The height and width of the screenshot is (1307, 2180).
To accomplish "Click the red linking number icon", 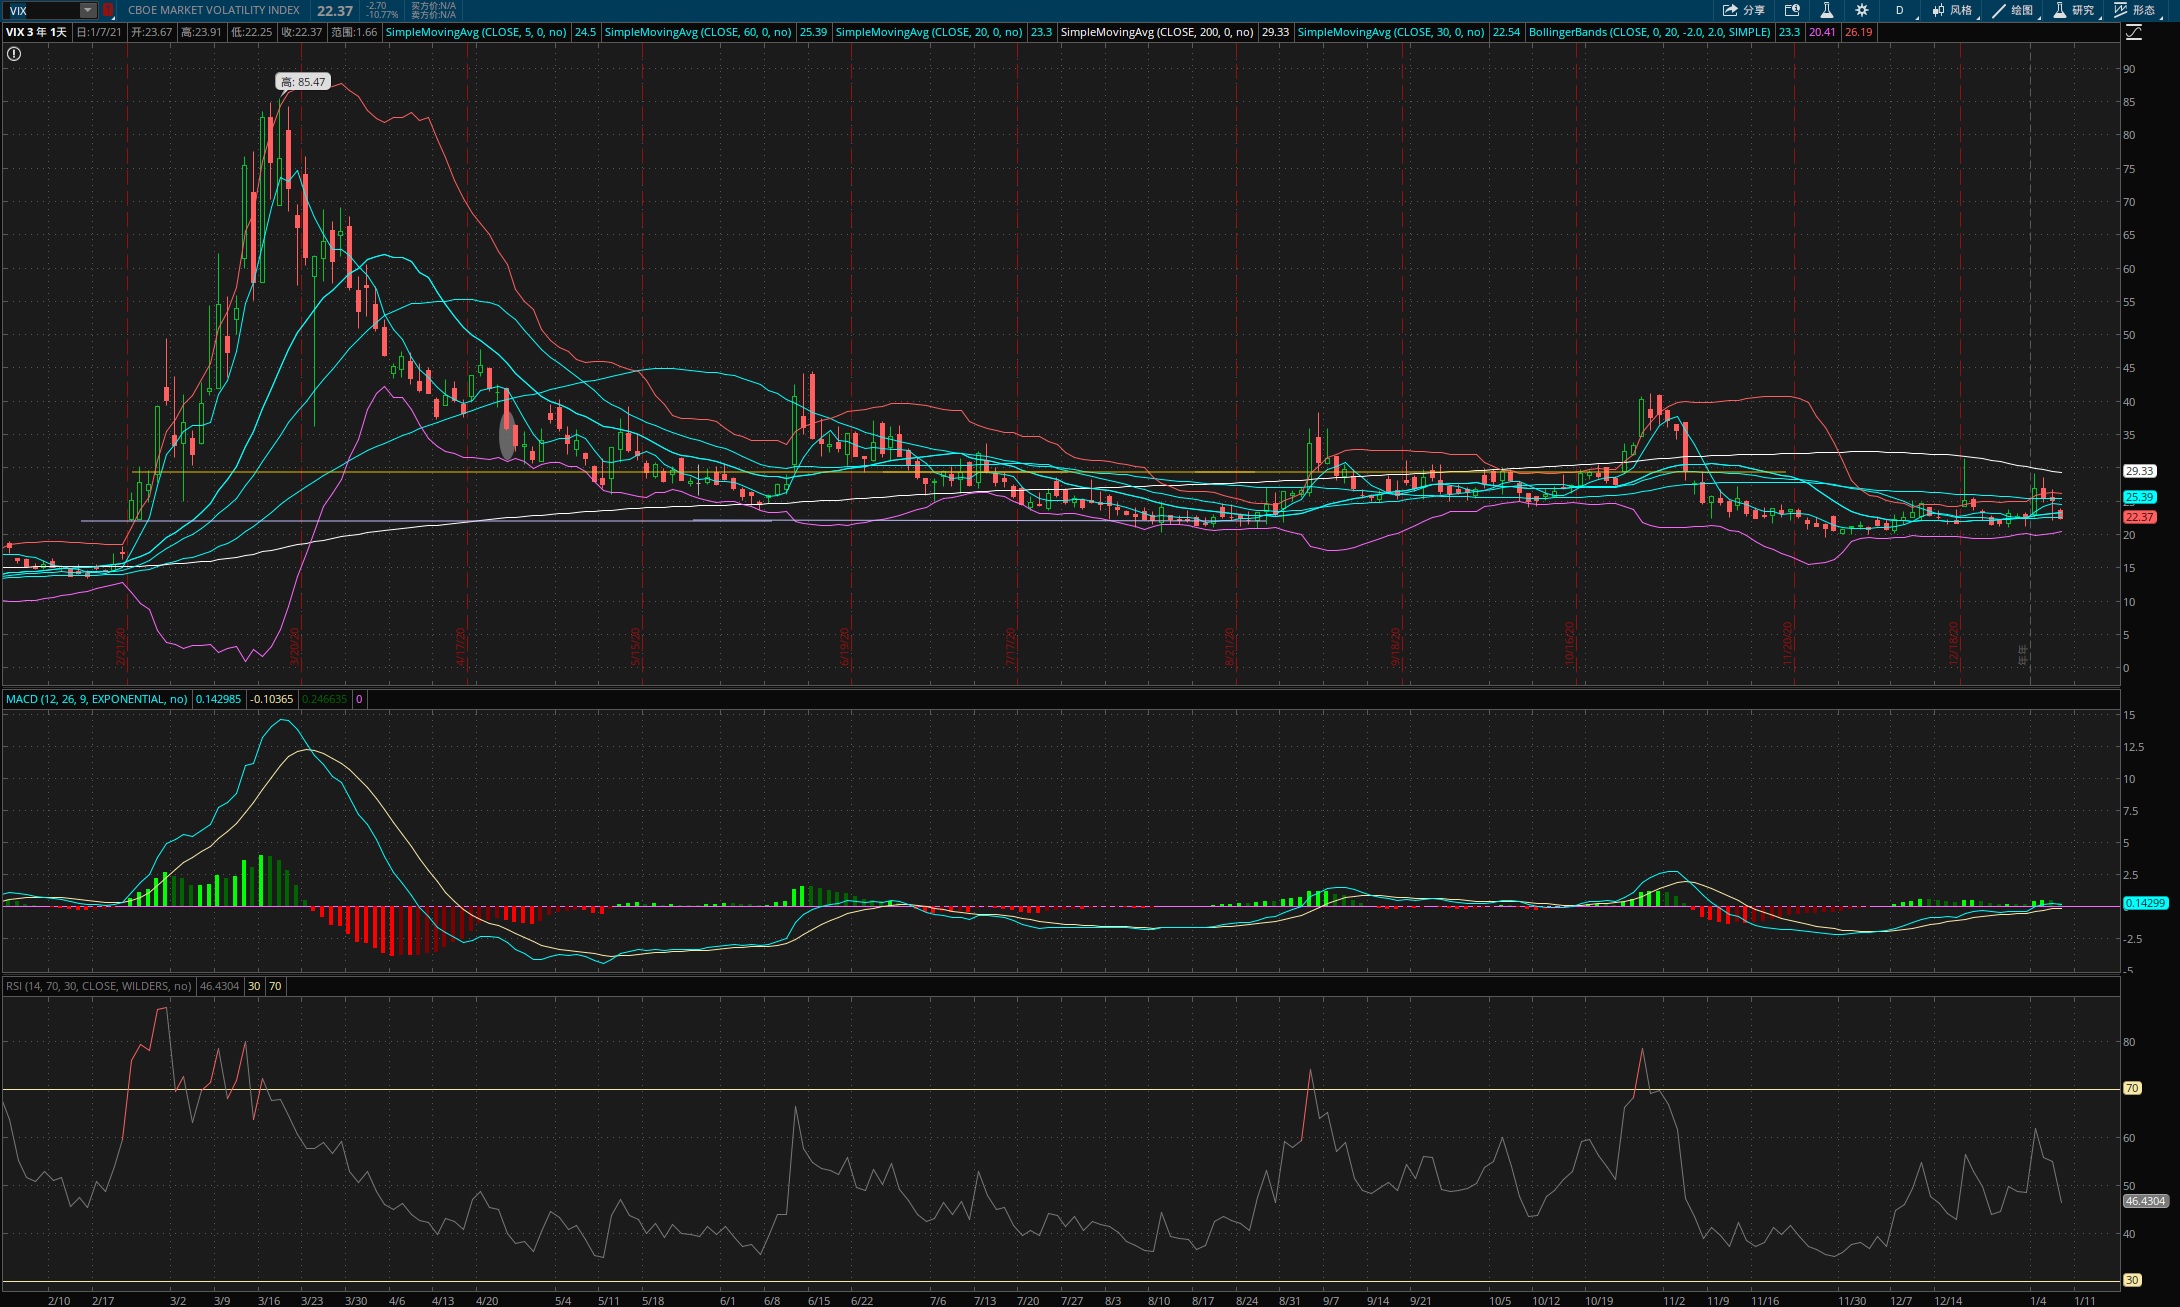I will click(108, 10).
